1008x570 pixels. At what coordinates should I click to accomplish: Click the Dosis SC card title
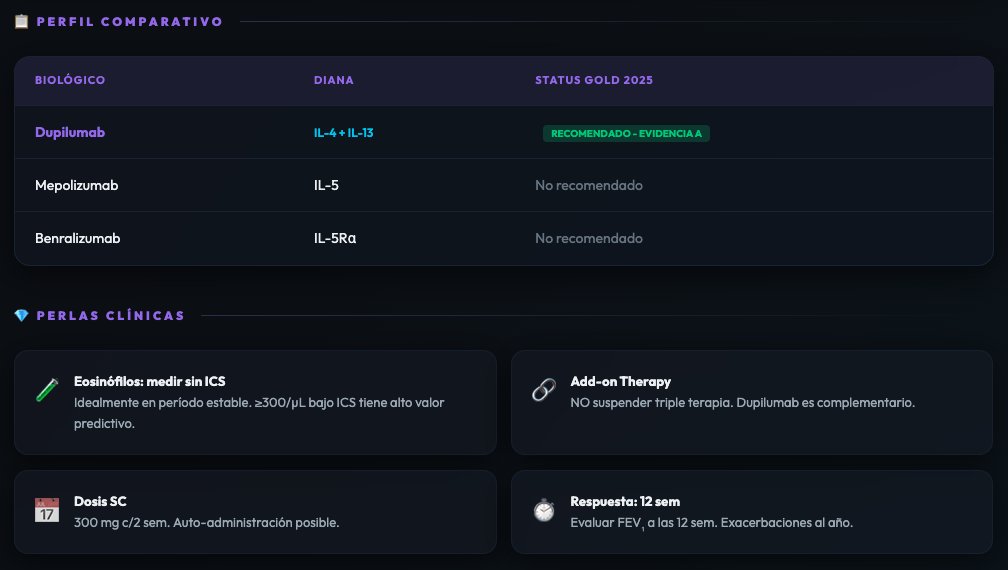pyautogui.click(x=100, y=501)
